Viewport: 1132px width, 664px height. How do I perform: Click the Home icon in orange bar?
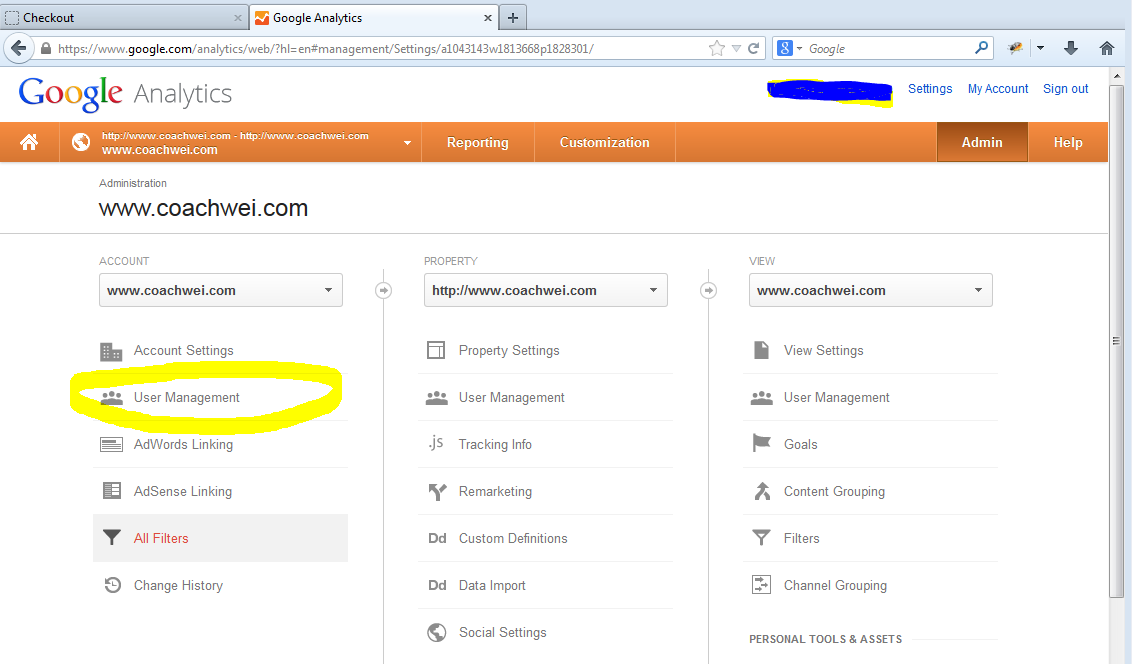point(29,142)
